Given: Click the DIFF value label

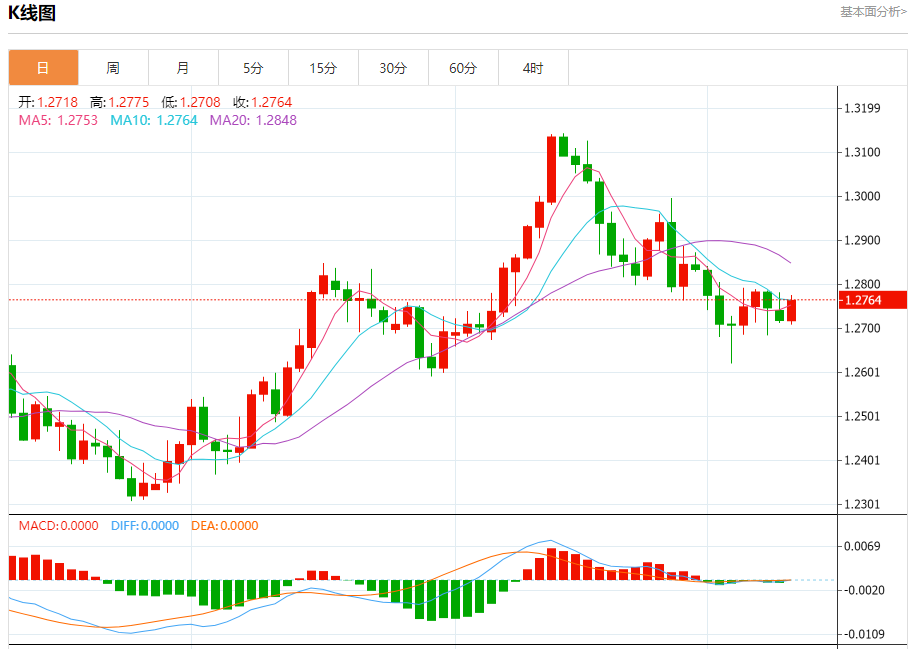Looking at the screenshot, I should coord(144,526).
